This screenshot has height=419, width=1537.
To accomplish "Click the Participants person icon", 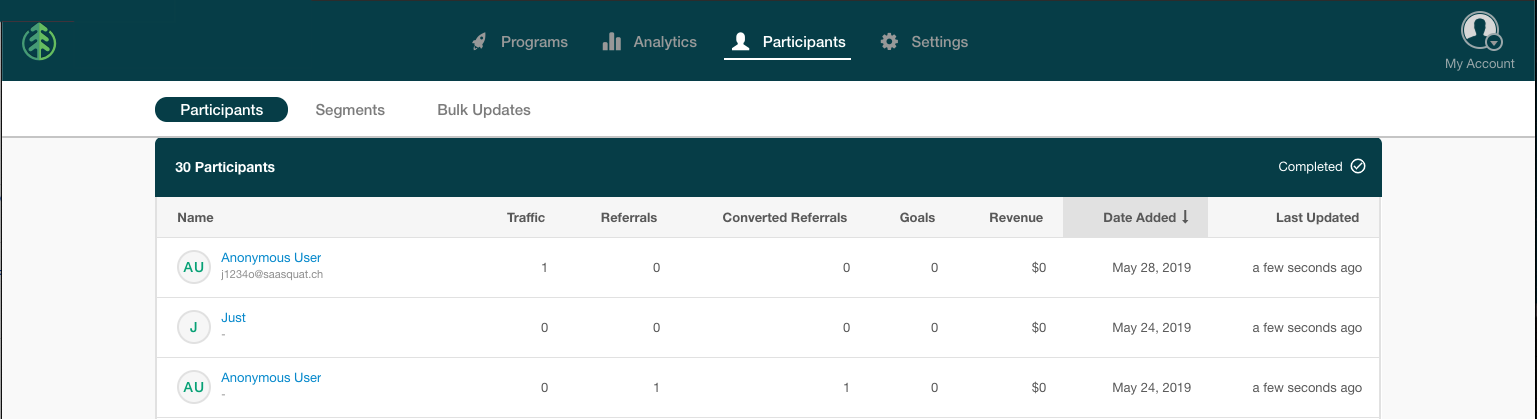I will click(740, 42).
